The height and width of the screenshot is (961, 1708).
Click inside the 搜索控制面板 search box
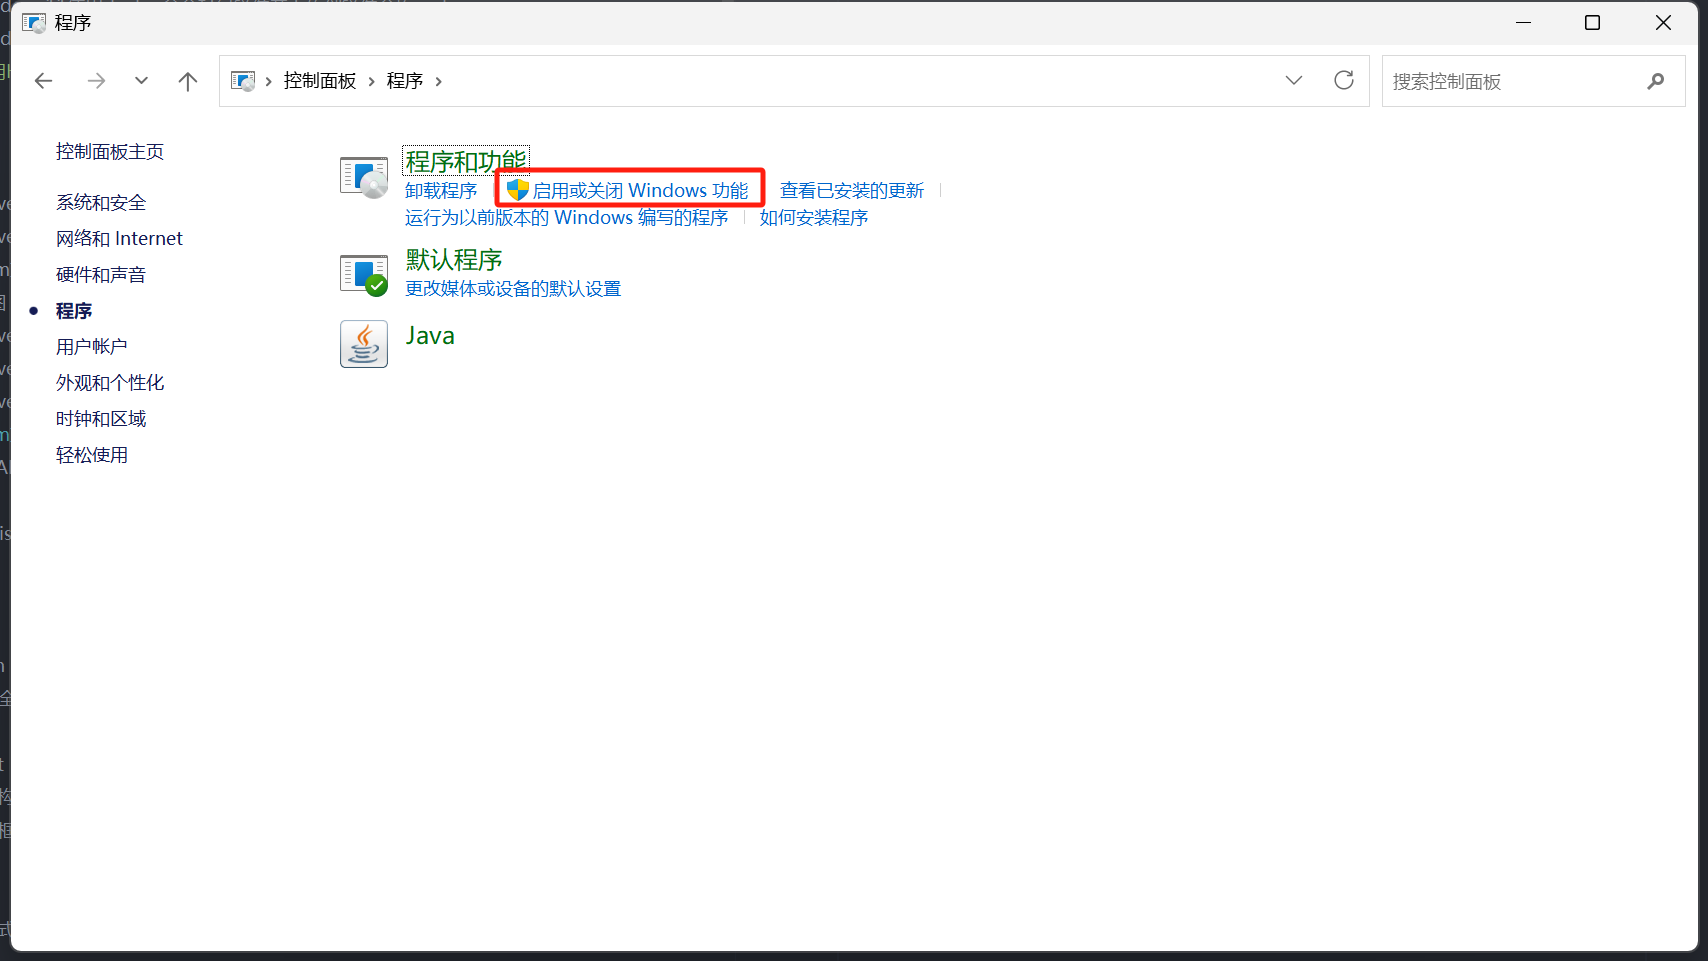pyautogui.click(x=1510, y=81)
